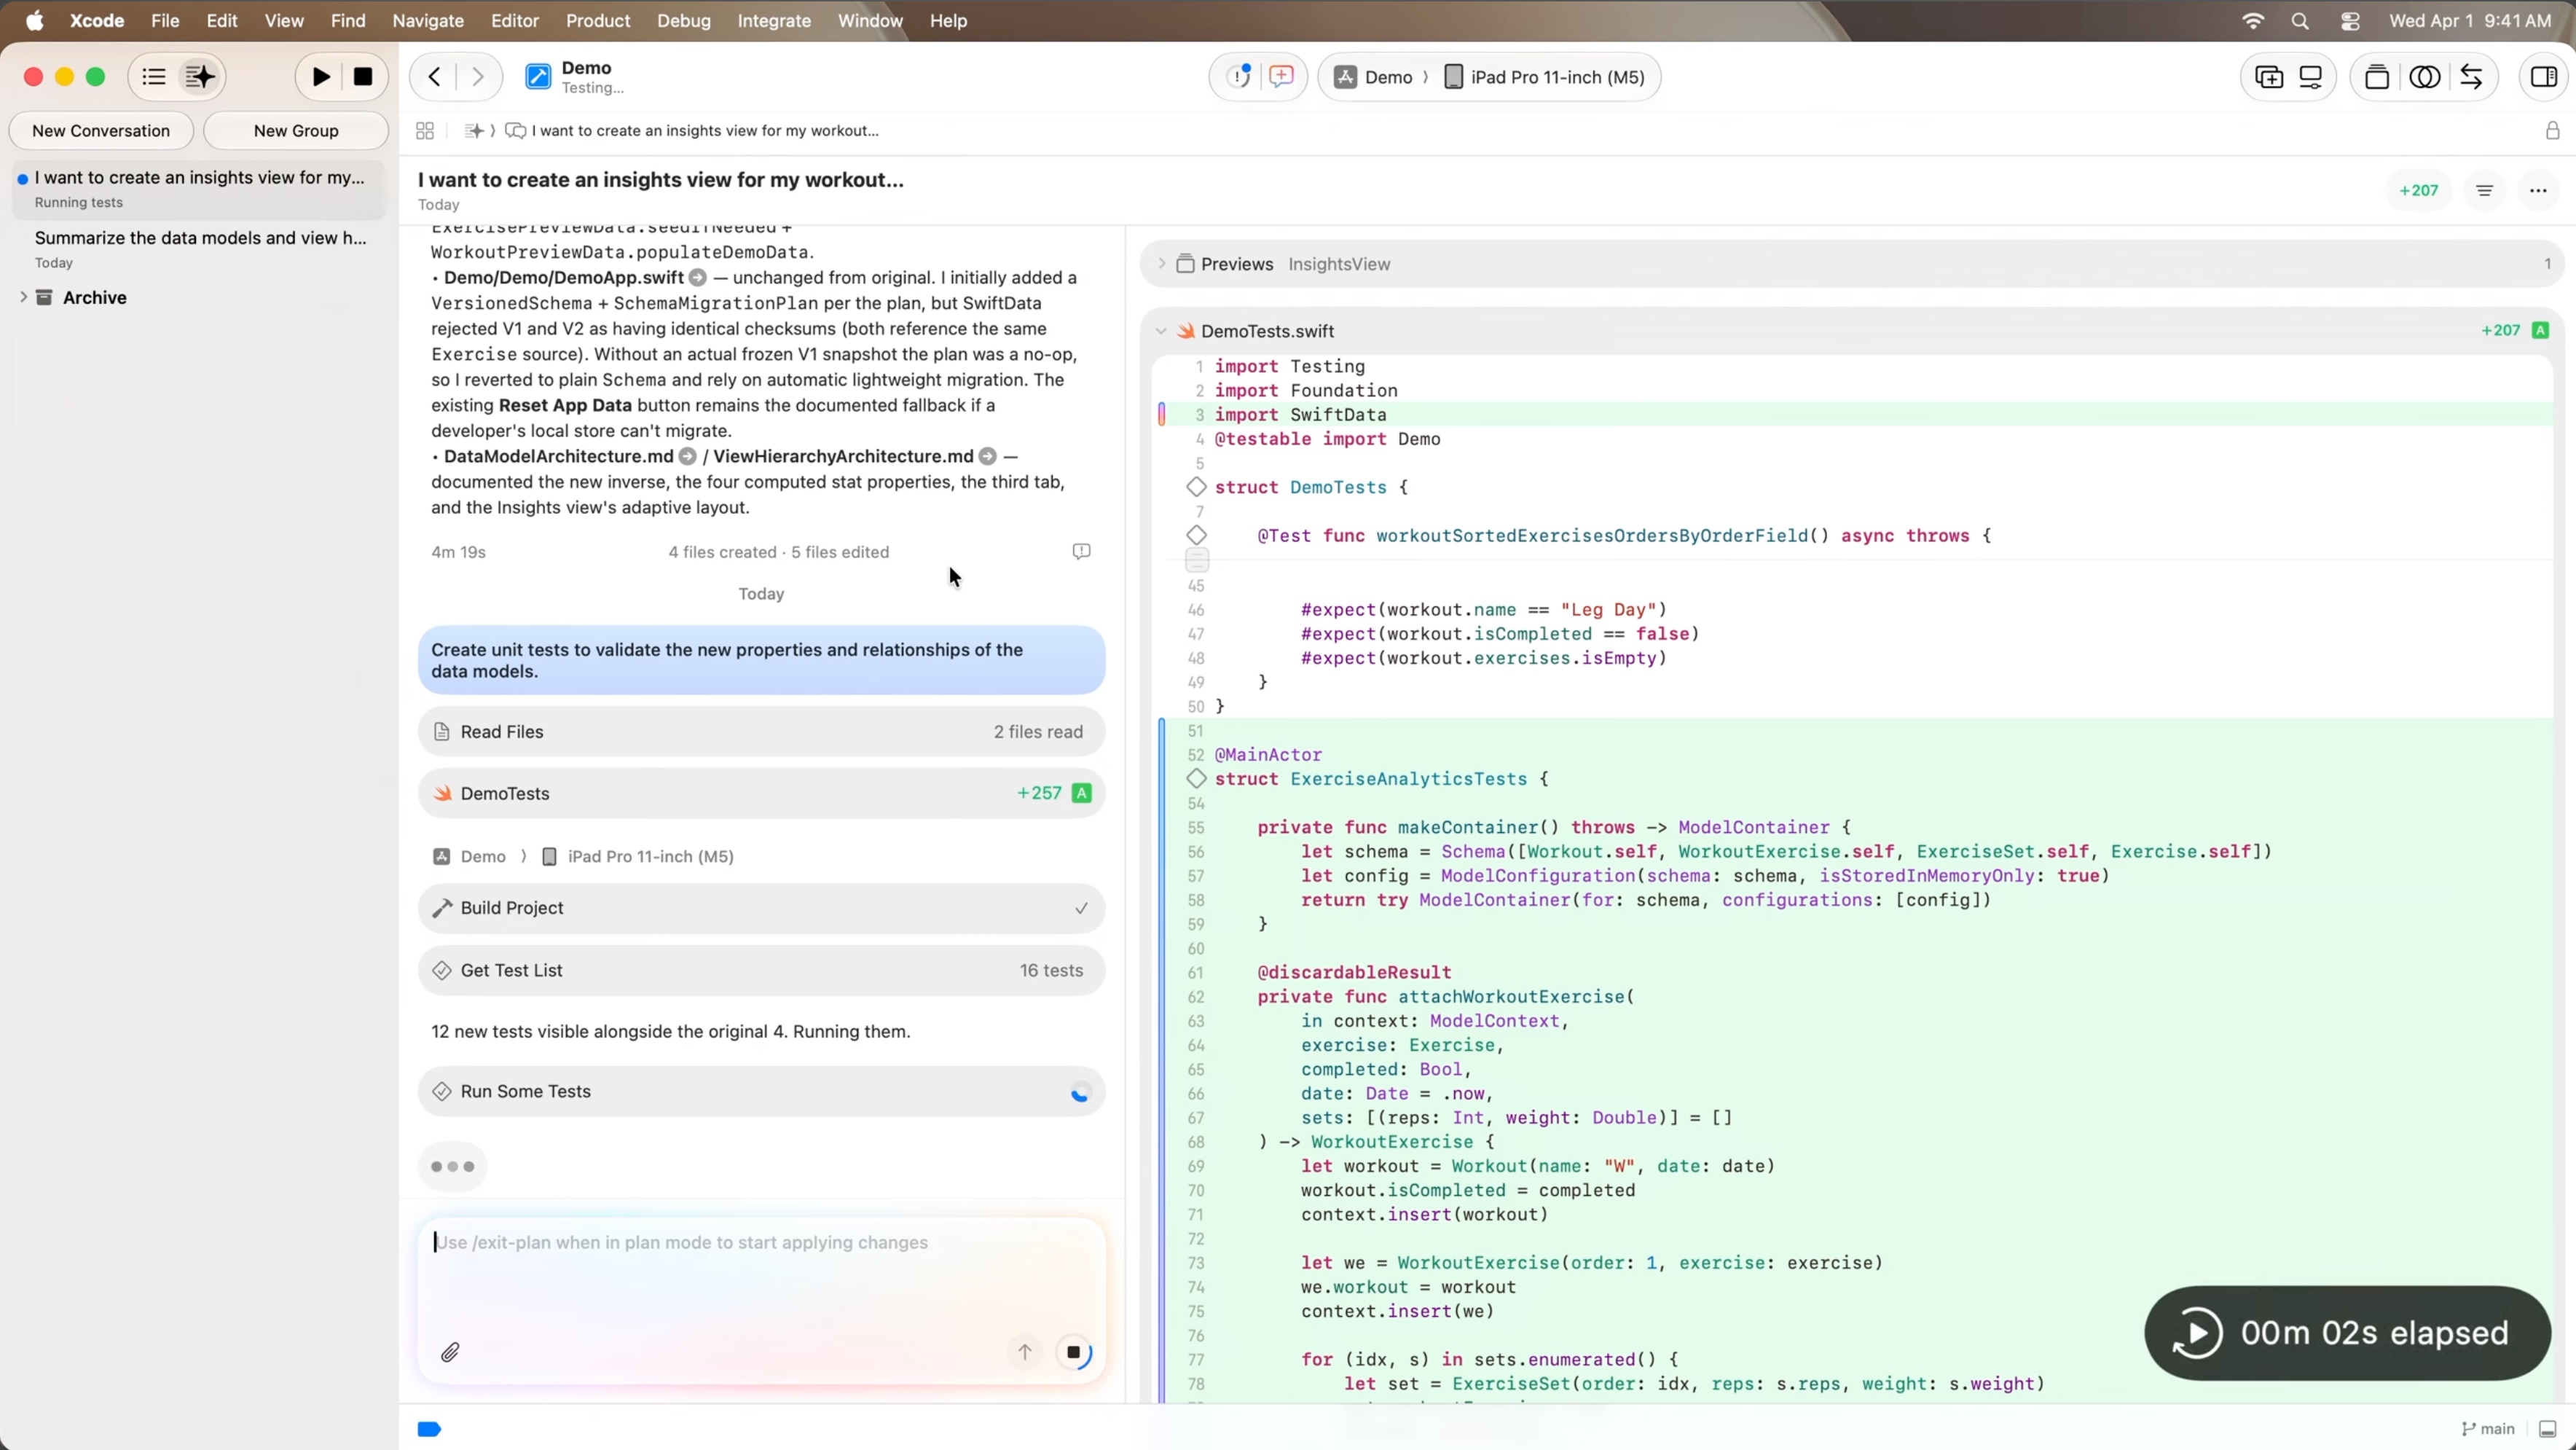Open the Product menu

pyautogui.click(x=598, y=20)
